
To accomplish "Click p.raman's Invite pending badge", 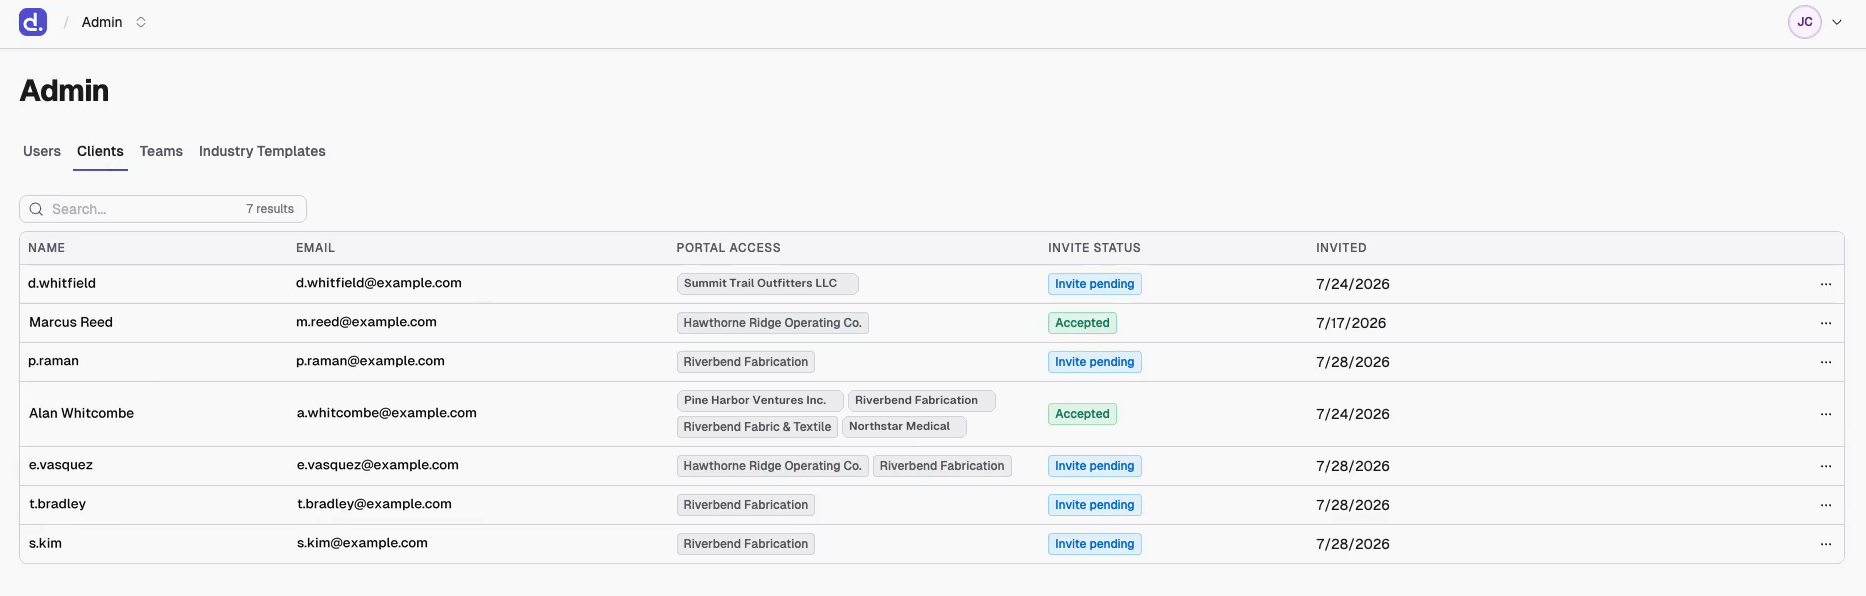I will [x=1094, y=362].
